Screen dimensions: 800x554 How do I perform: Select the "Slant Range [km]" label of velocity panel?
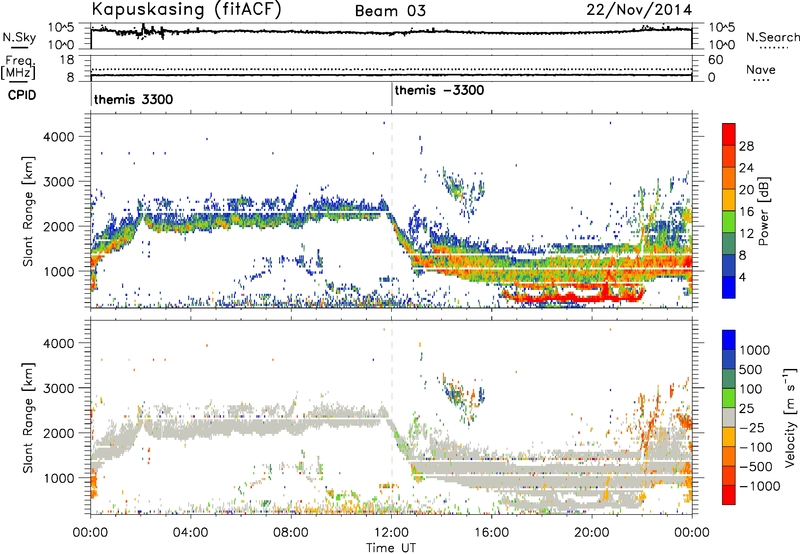coord(28,417)
